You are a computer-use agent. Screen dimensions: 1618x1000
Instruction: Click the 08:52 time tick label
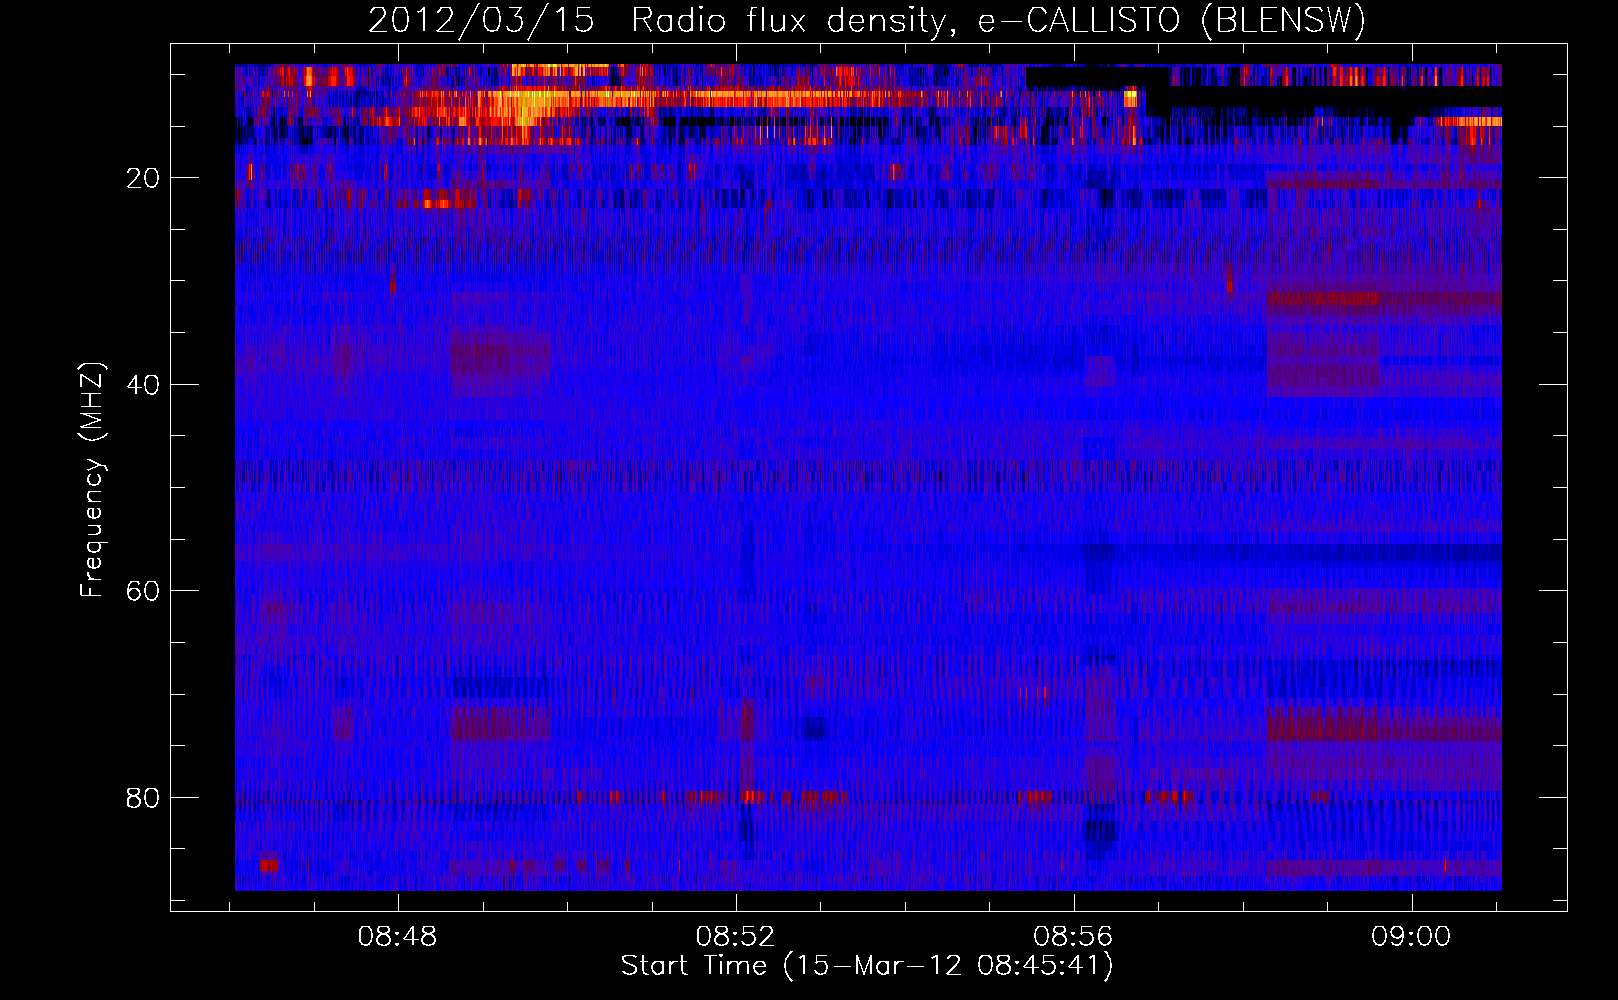tap(736, 937)
